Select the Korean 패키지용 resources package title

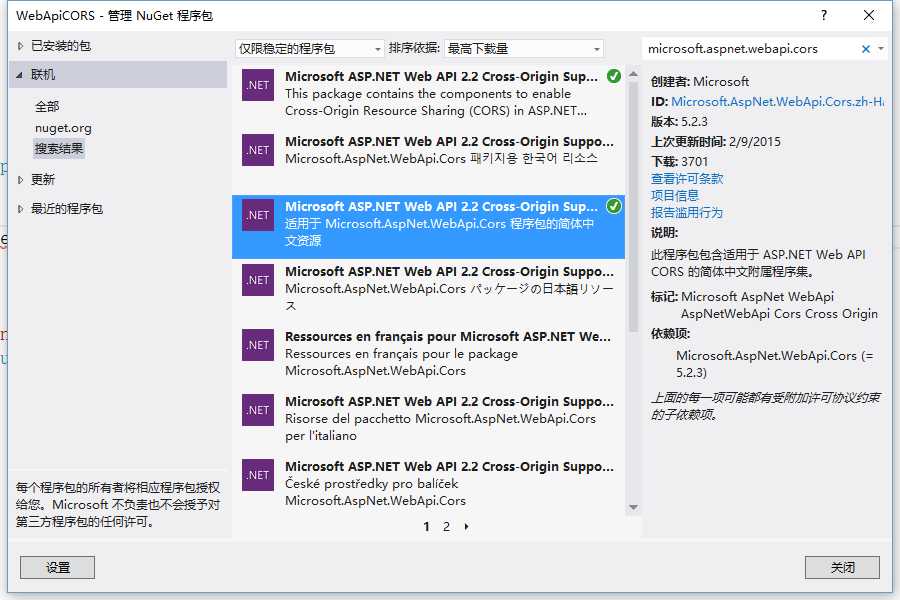pyautogui.click(x=449, y=142)
